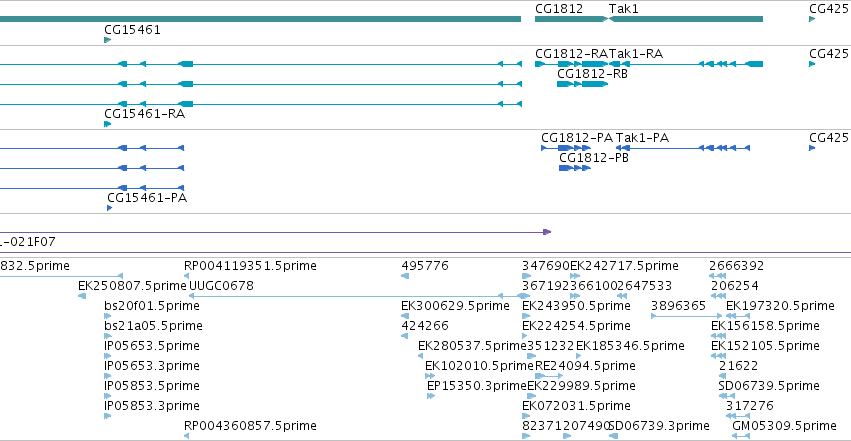Viewport: 851px width, 441px height.
Task: Click the purple clone arrow end
Action: (547, 232)
